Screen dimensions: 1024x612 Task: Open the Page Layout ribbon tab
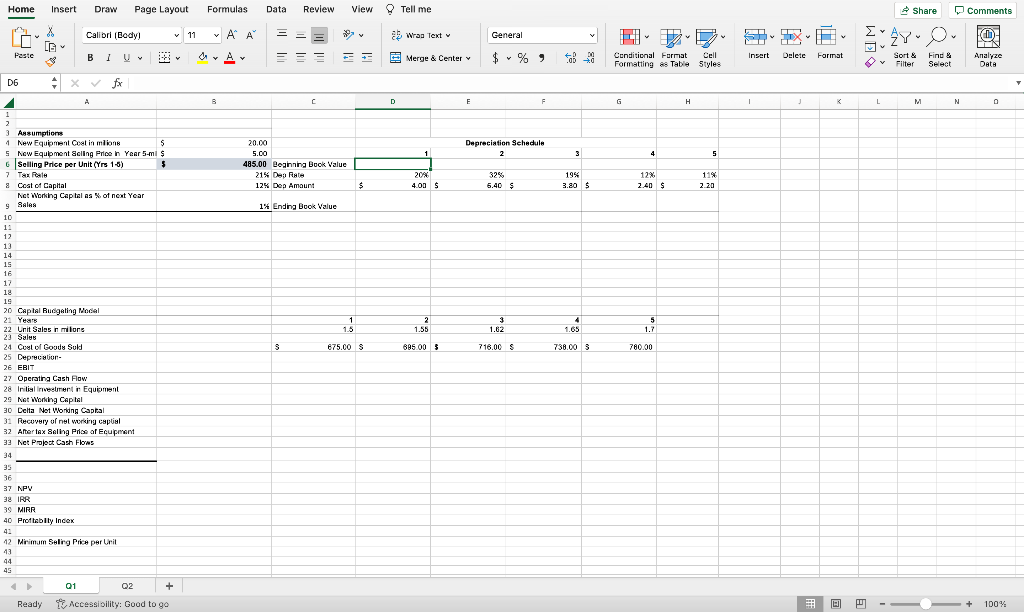[161, 9]
